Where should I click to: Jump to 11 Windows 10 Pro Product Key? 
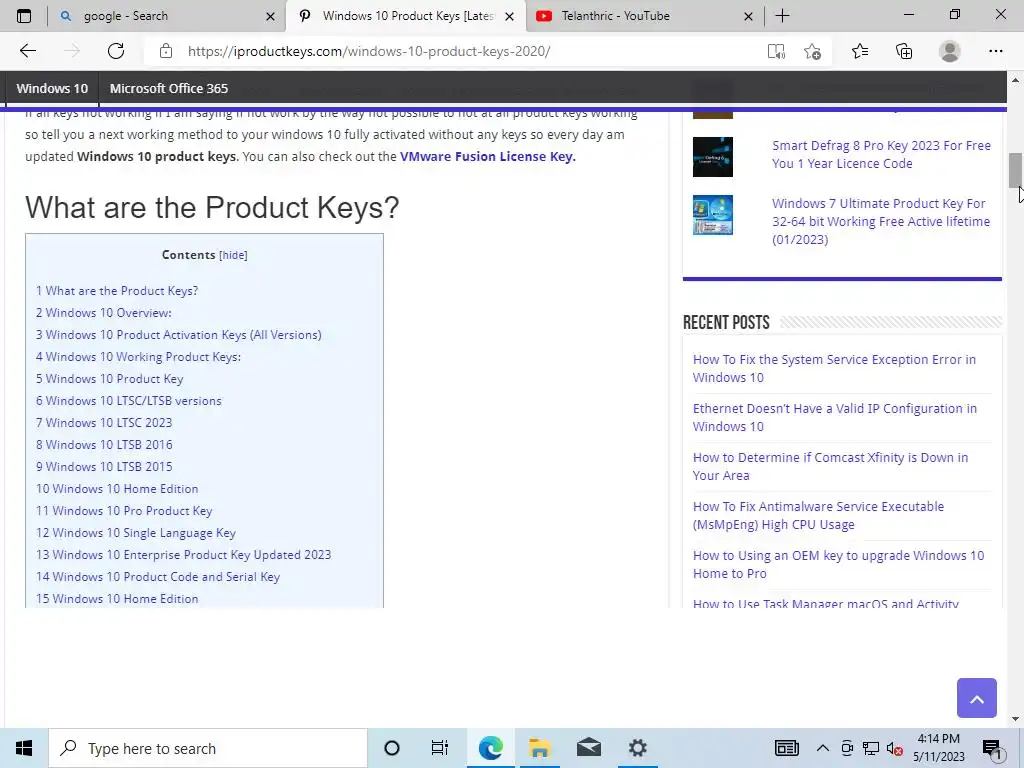124,511
